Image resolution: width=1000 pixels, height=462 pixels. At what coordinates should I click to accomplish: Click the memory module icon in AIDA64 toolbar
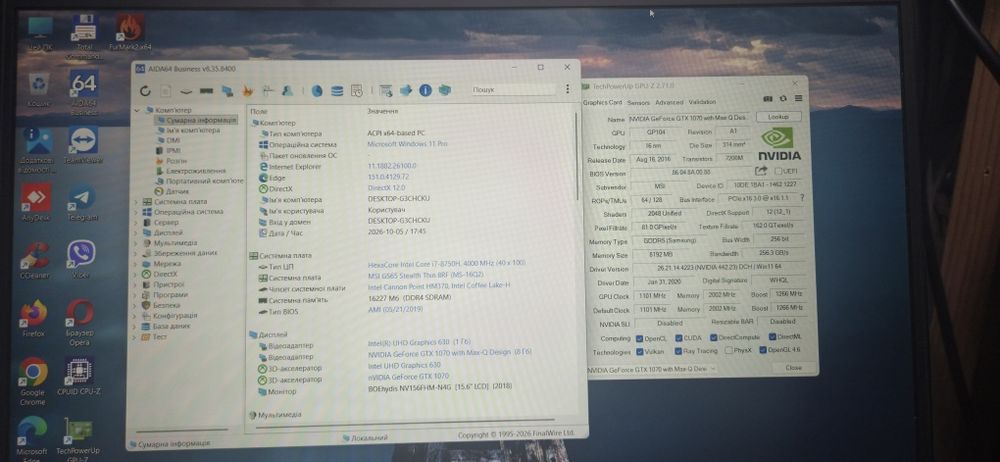point(206,91)
